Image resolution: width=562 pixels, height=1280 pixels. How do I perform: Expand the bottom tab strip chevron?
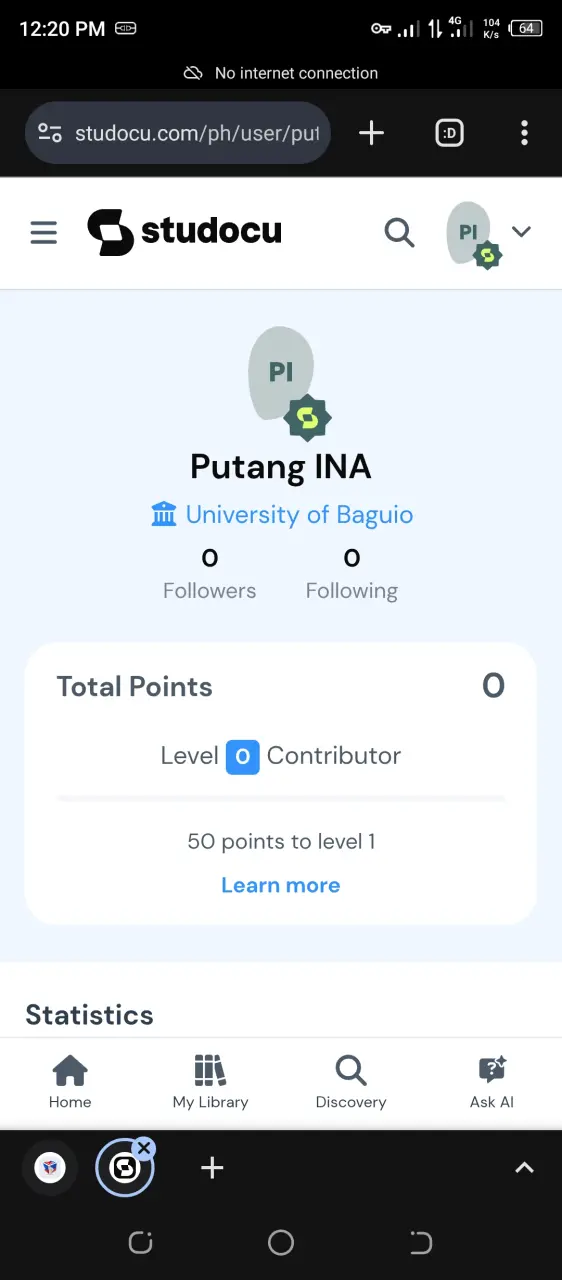524,1167
